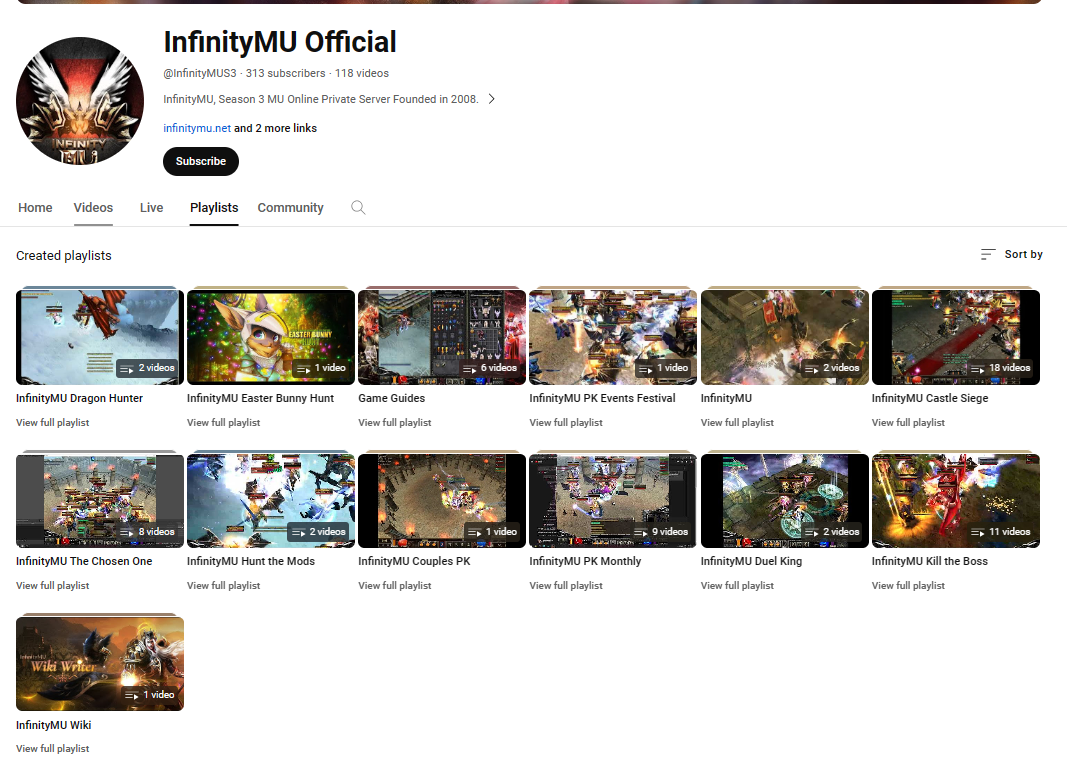Click the InfinityMU channel avatar

[80, 101]
